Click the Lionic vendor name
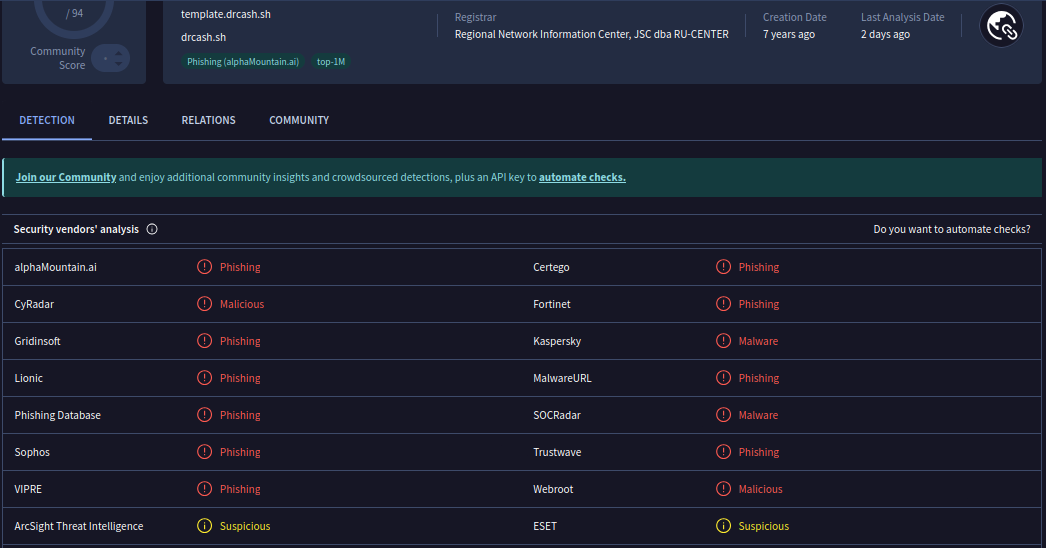The image size is (1046, 548). pos(29,378)
